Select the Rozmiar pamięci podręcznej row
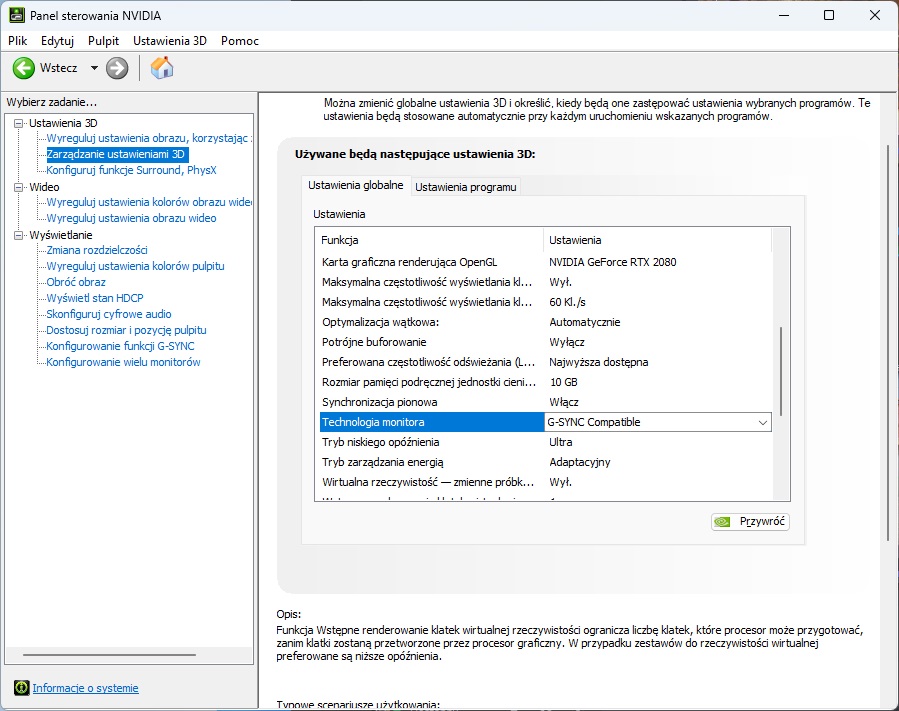 546,382
